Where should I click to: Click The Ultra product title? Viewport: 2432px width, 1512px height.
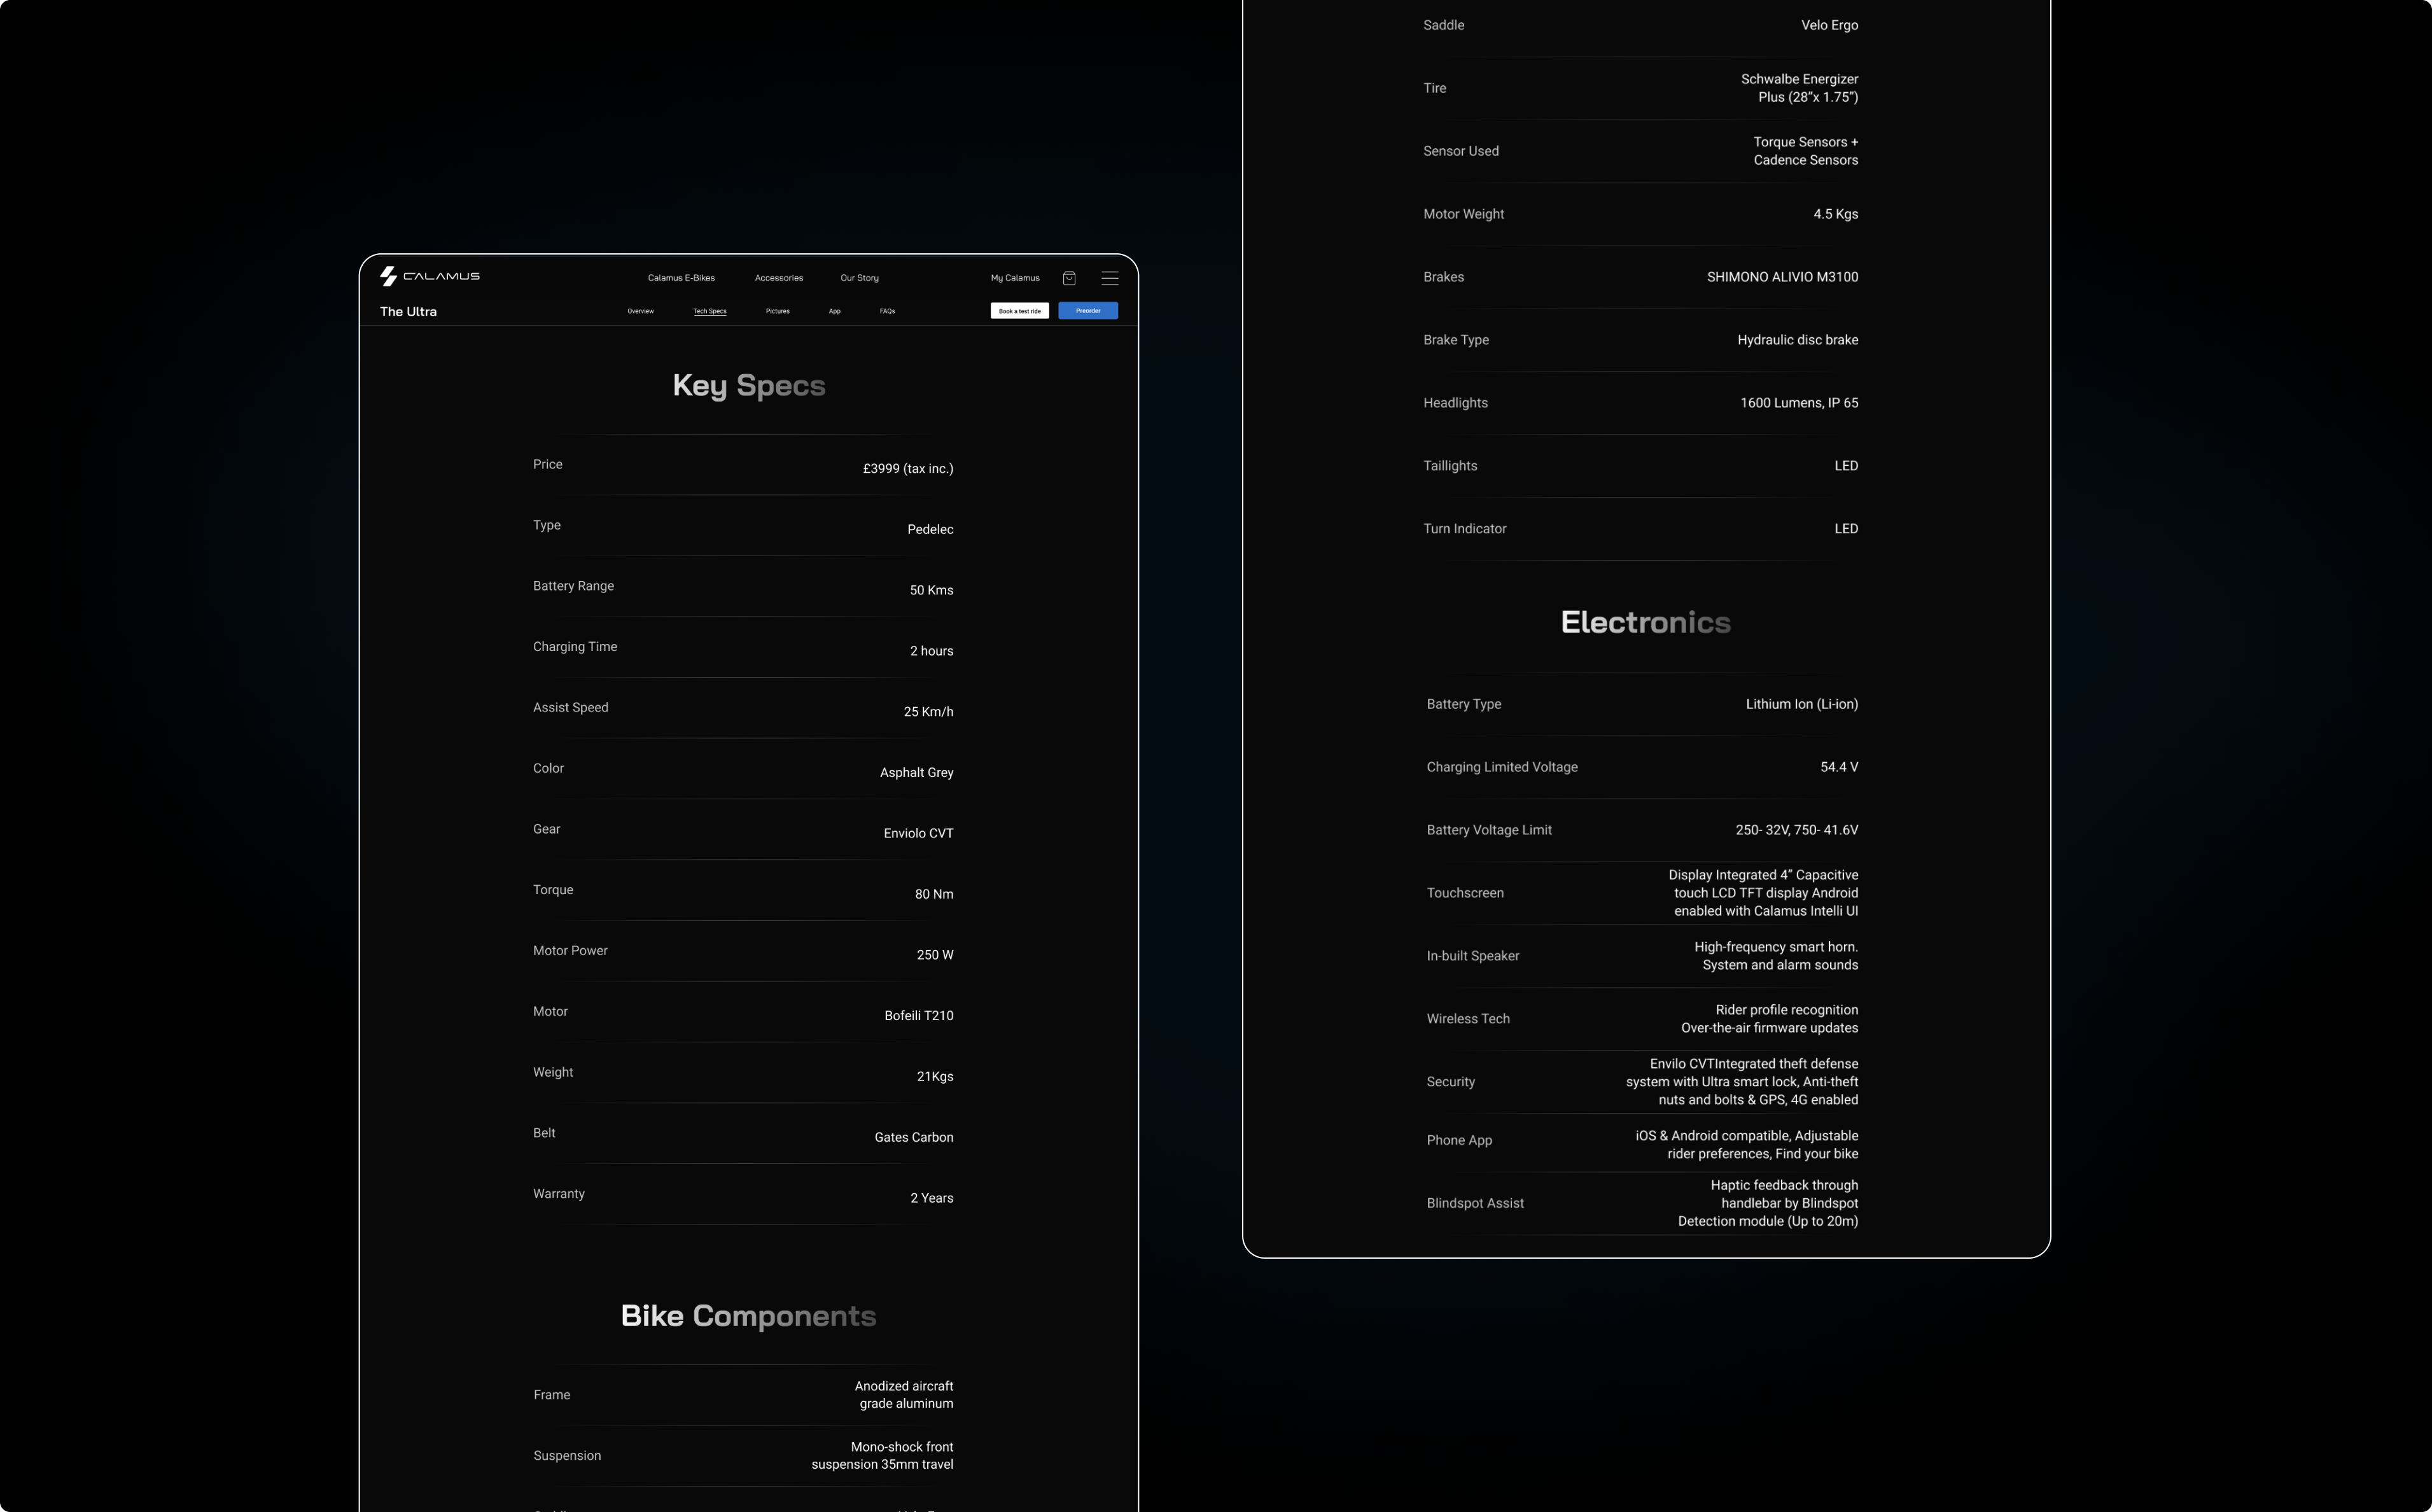click(408, 312)
